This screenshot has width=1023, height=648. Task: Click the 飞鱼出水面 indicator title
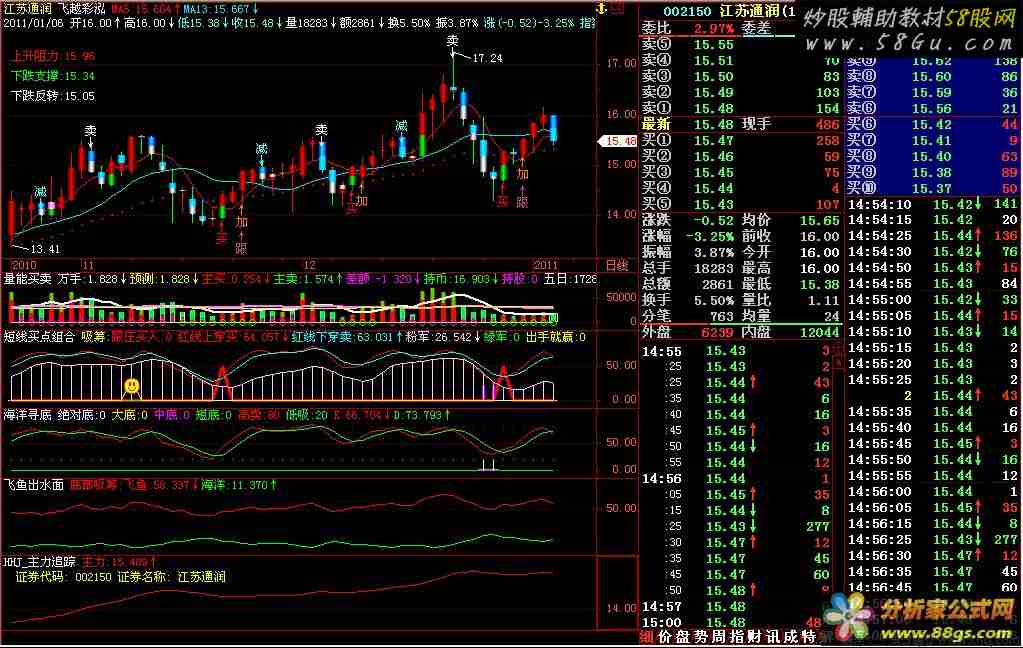point(33,484)
